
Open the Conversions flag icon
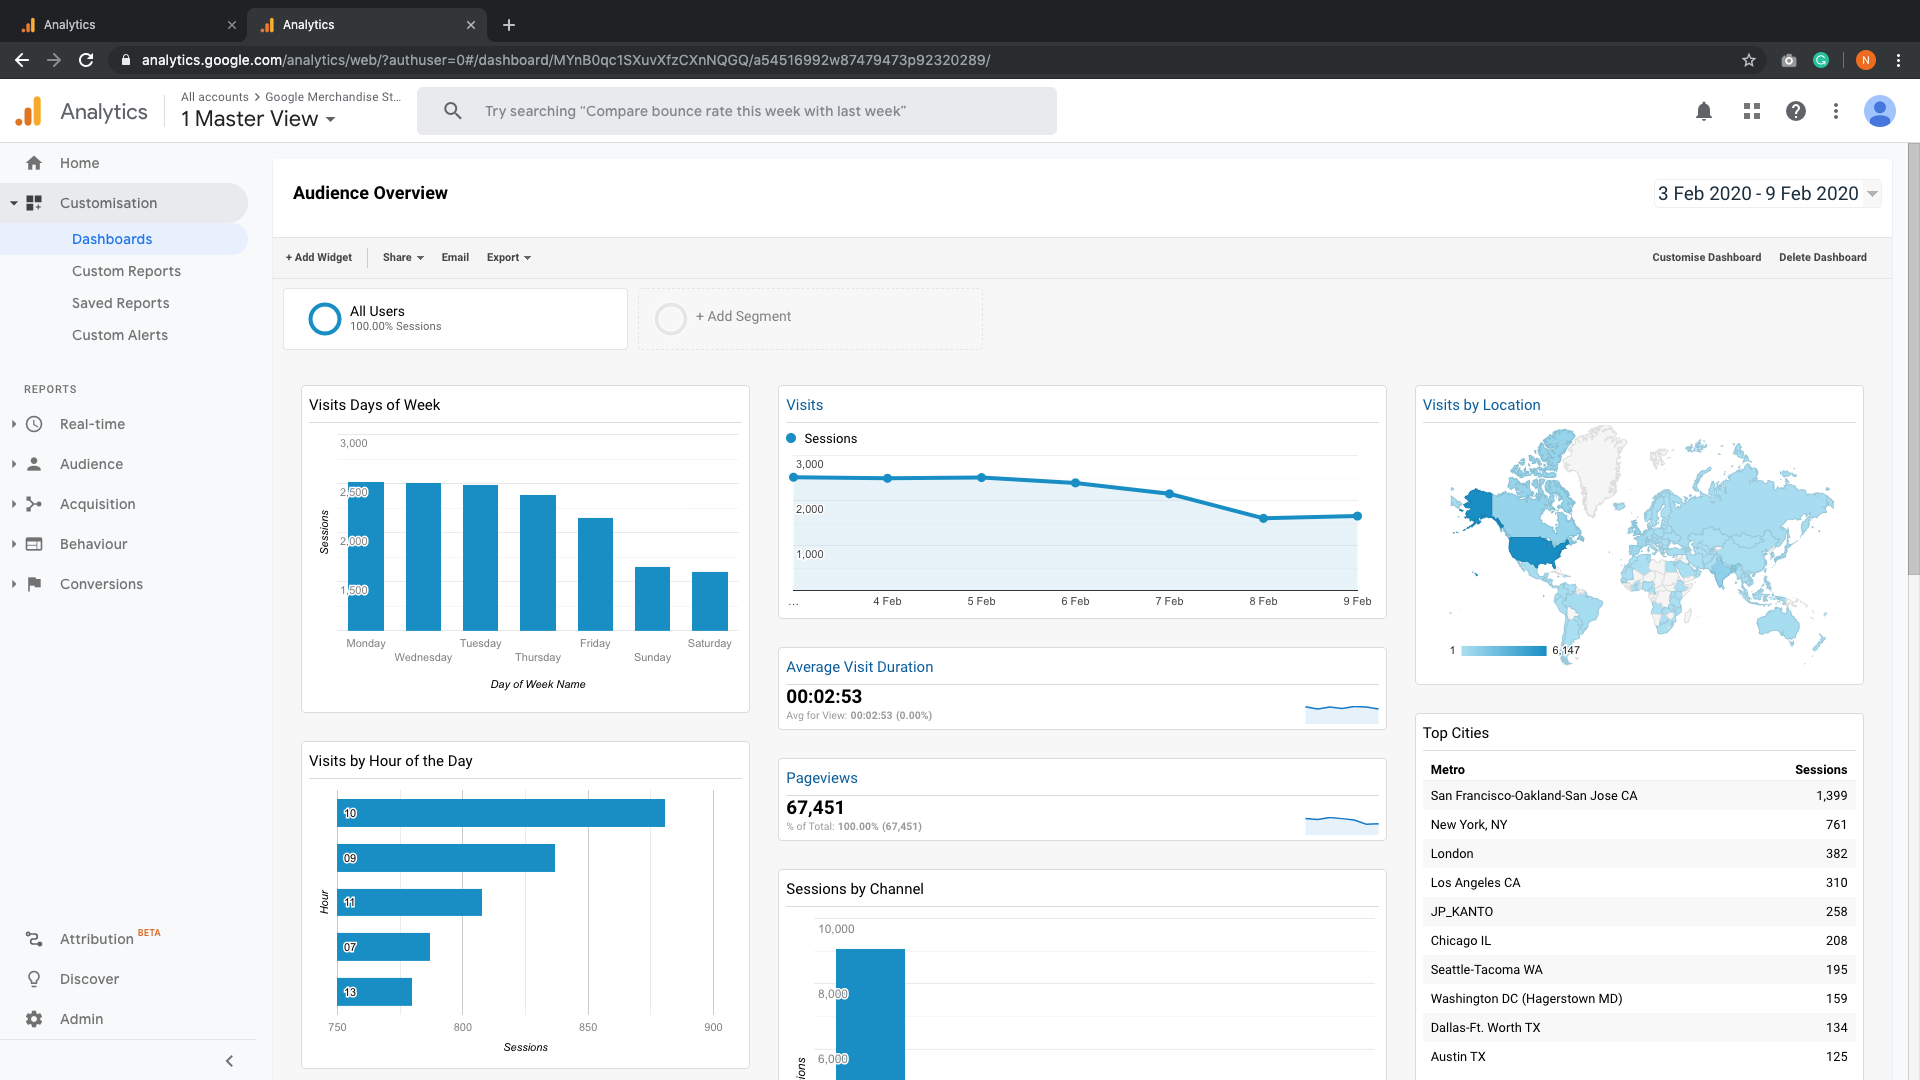34,584
